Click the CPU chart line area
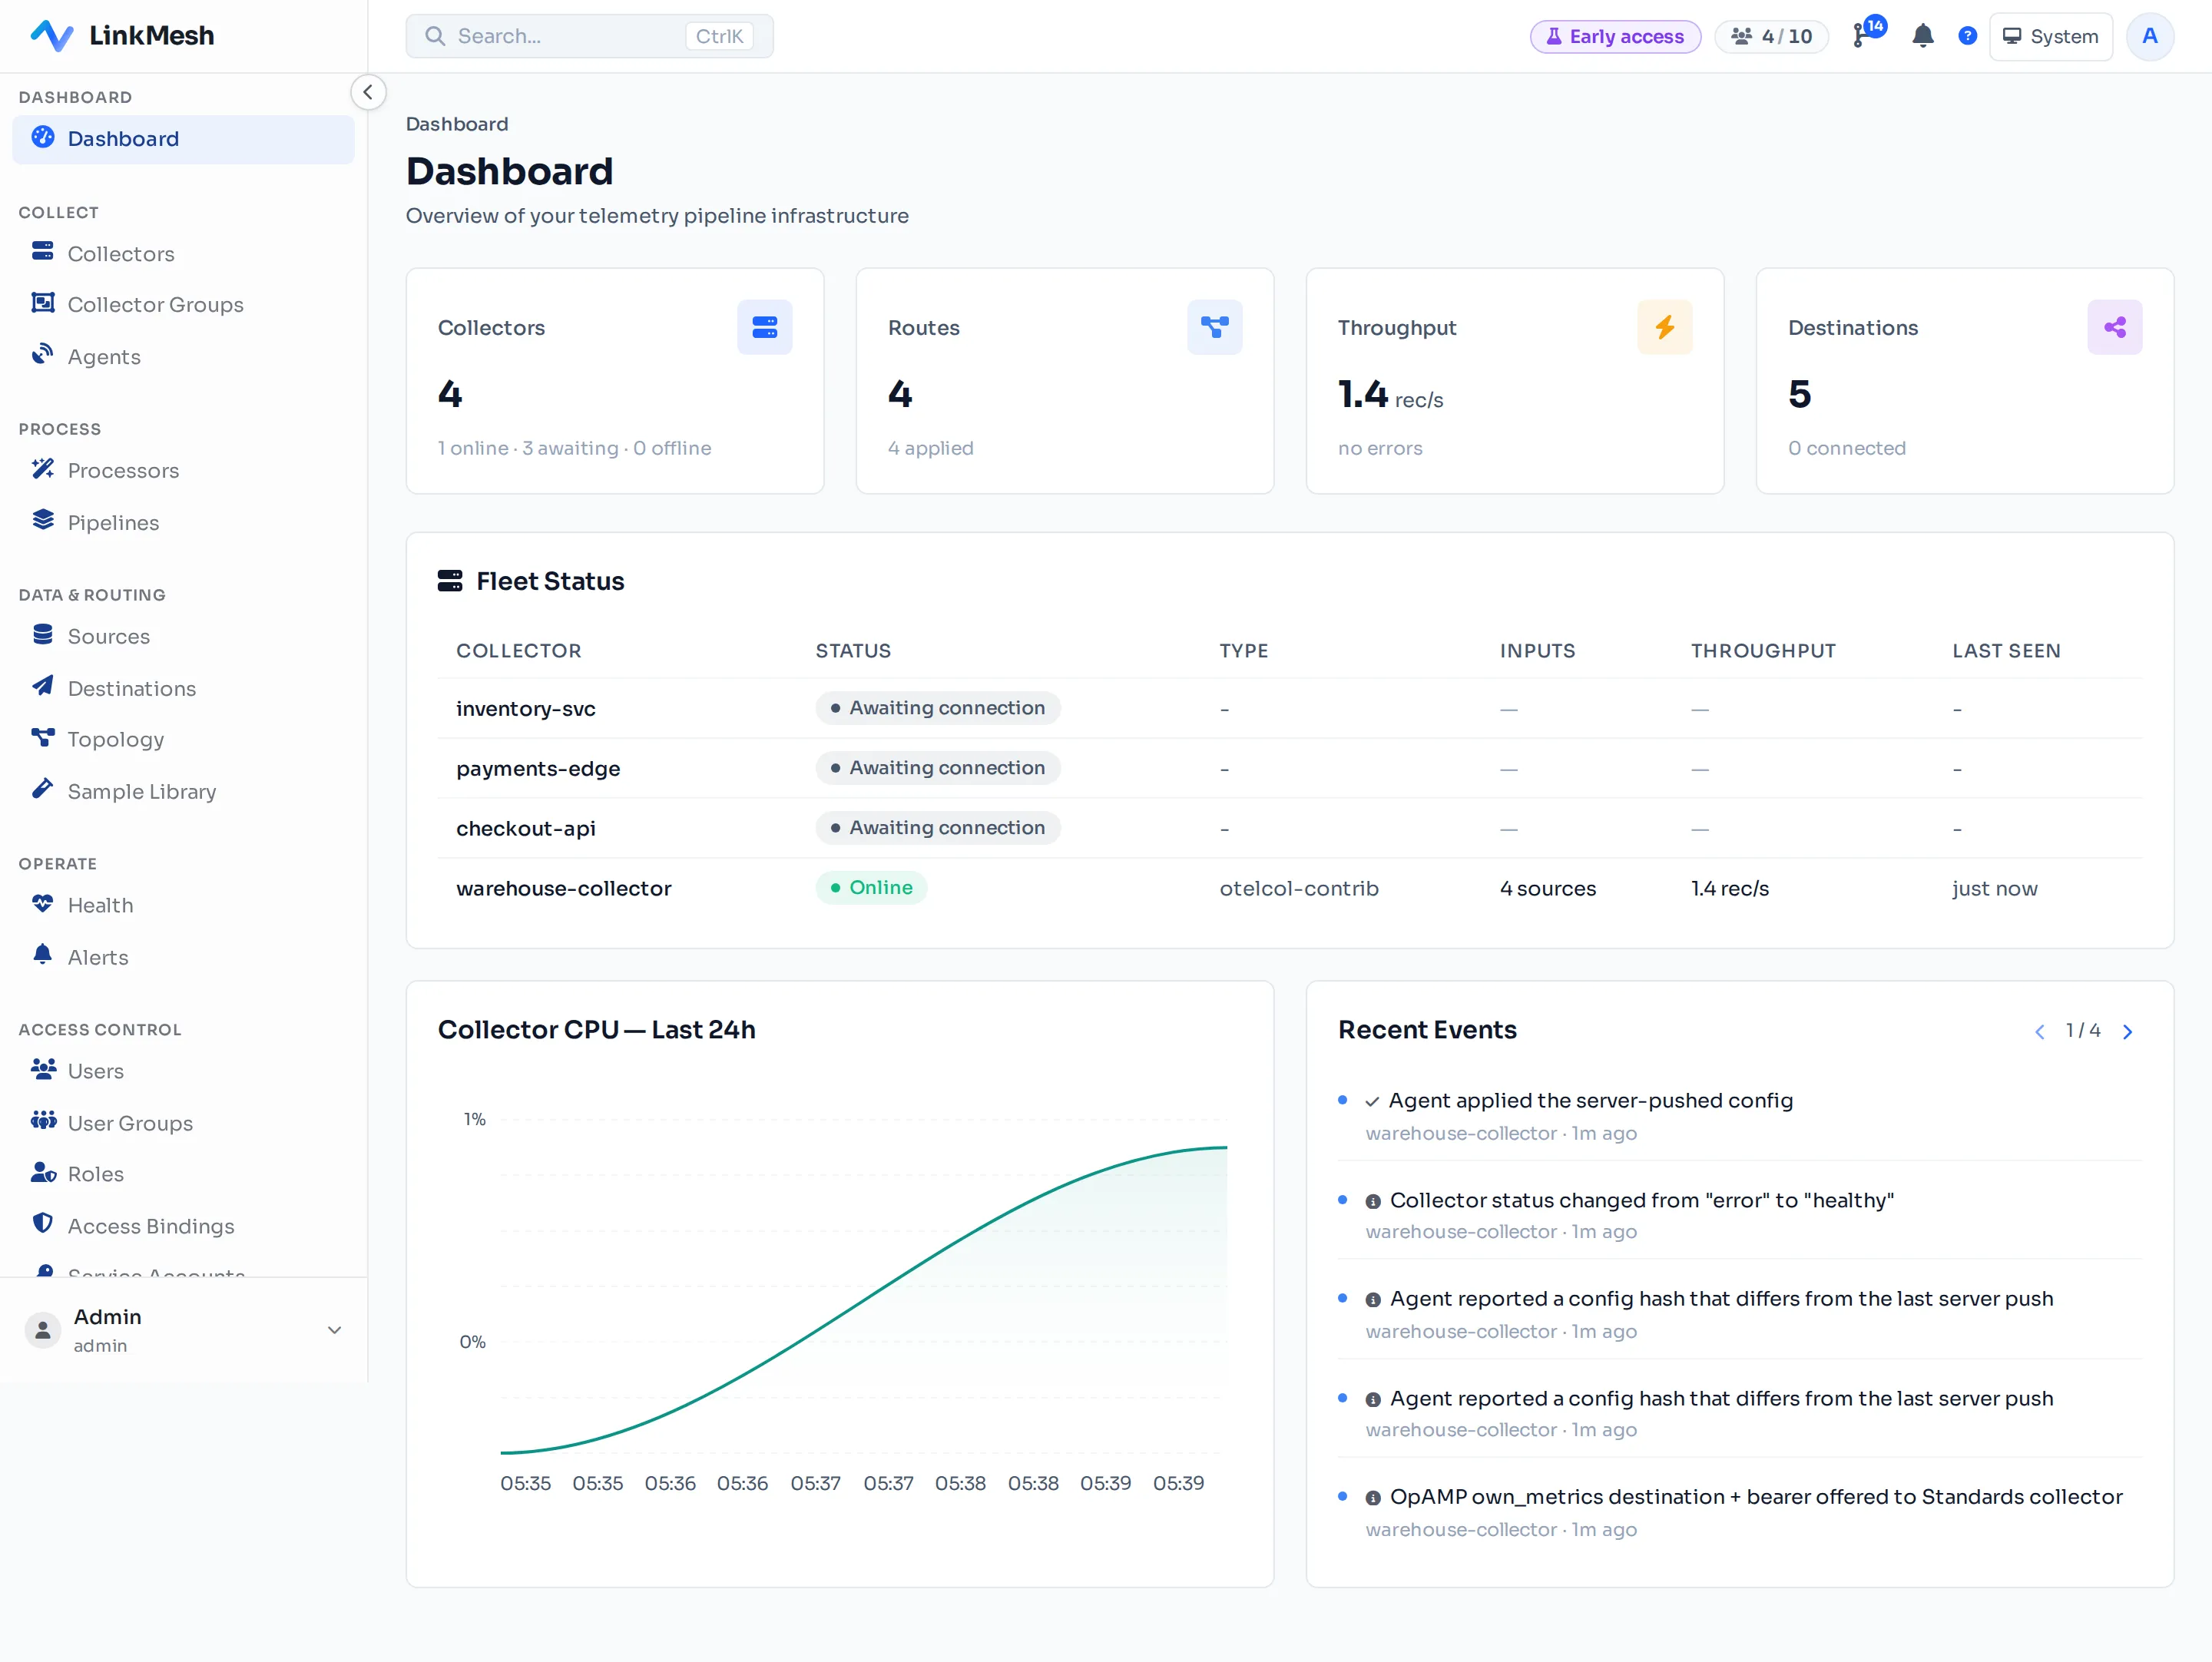This screenshot has height=1662, width=2212. [864, 1300]
